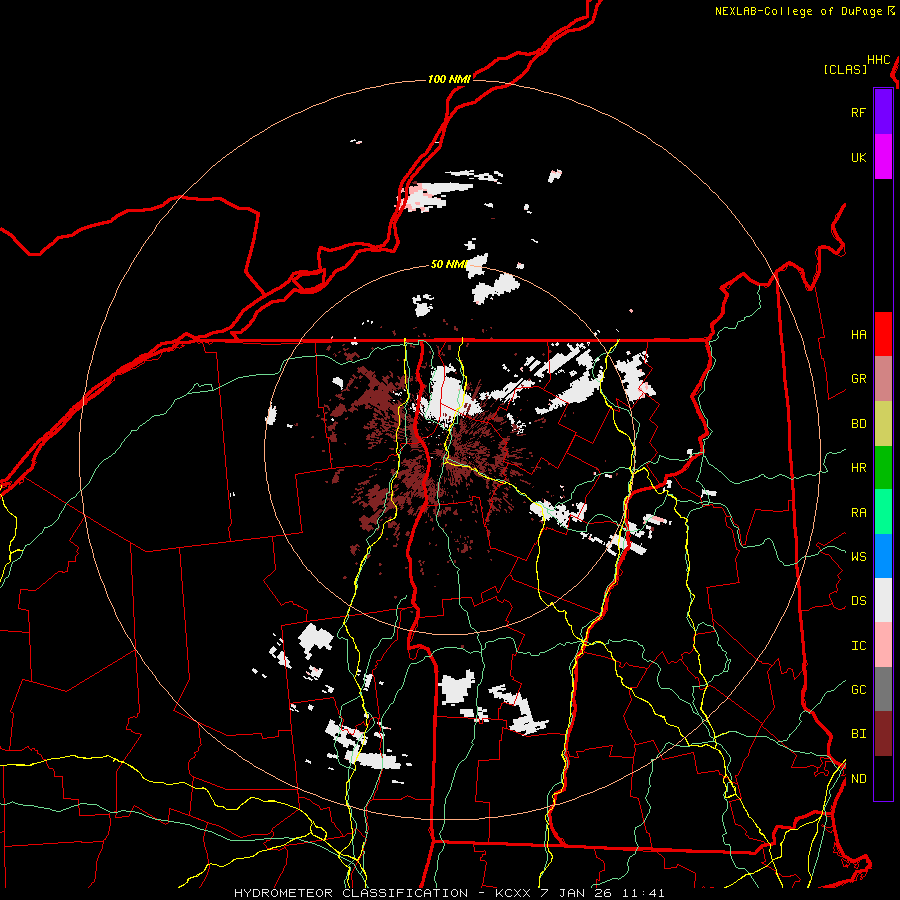The height and width of the screenshot is (900, 900).
Task: Click the ND legend label
Action: pyautogui.click(x=858, y=779)
